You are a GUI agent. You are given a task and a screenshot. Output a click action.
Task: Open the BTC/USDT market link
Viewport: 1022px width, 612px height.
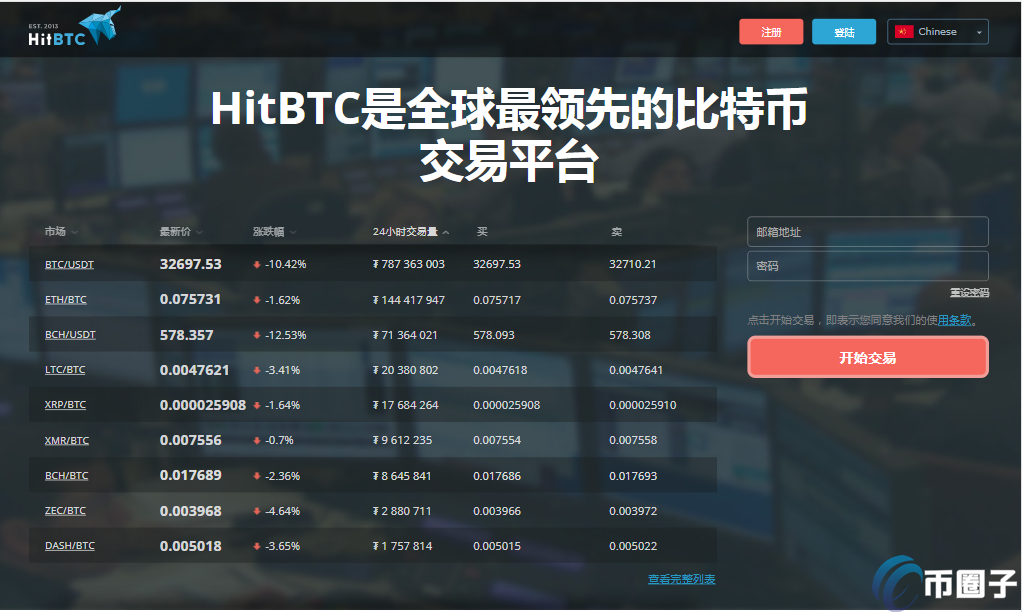(x=69, y=264)
